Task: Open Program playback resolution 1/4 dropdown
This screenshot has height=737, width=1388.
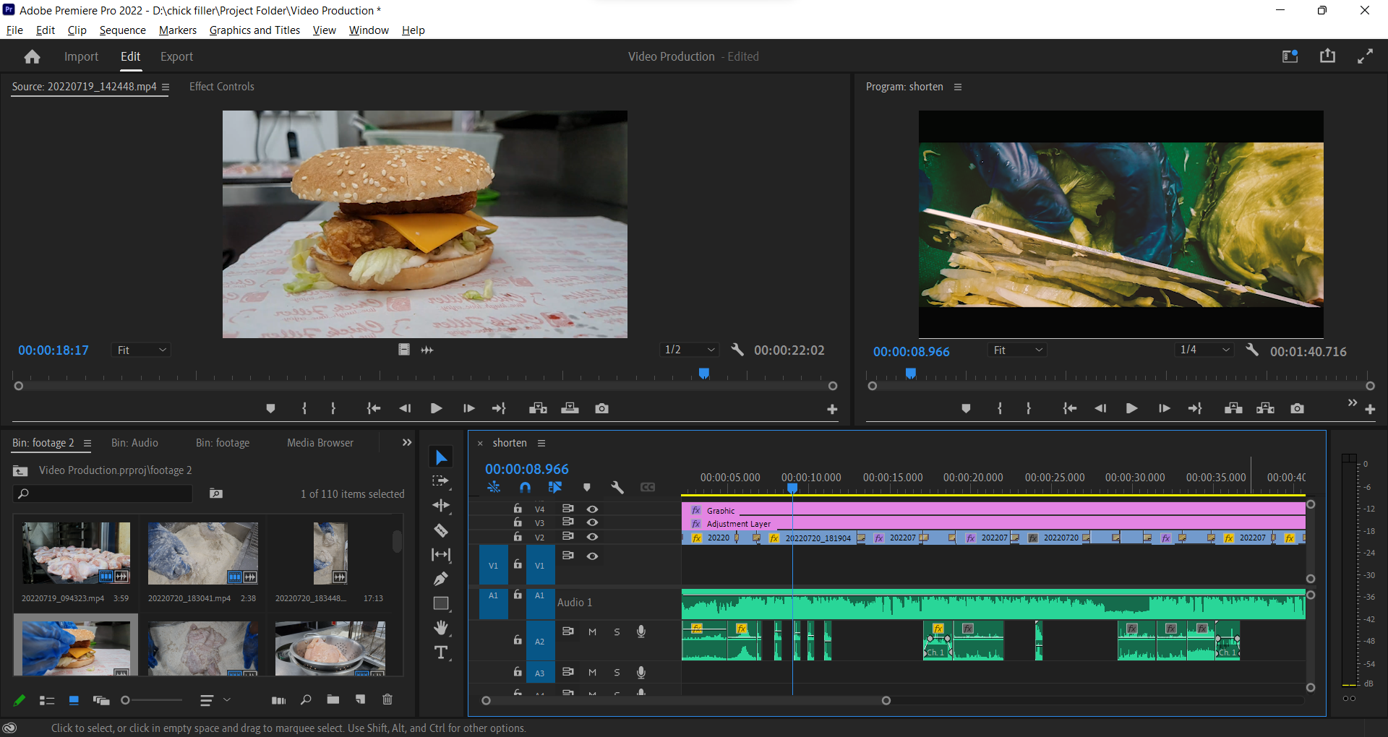Action: pyautogui.click(x=1204, y=350)
